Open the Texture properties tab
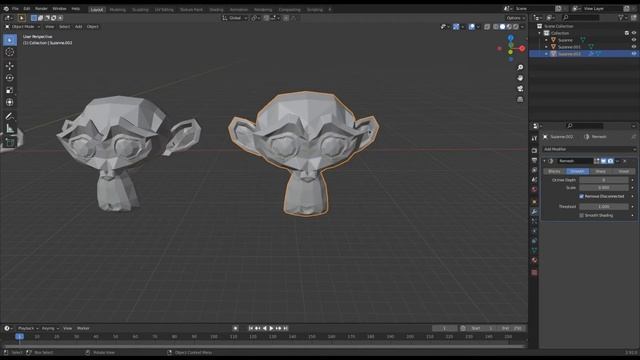640x360 pixels. [x=534, y=272]
